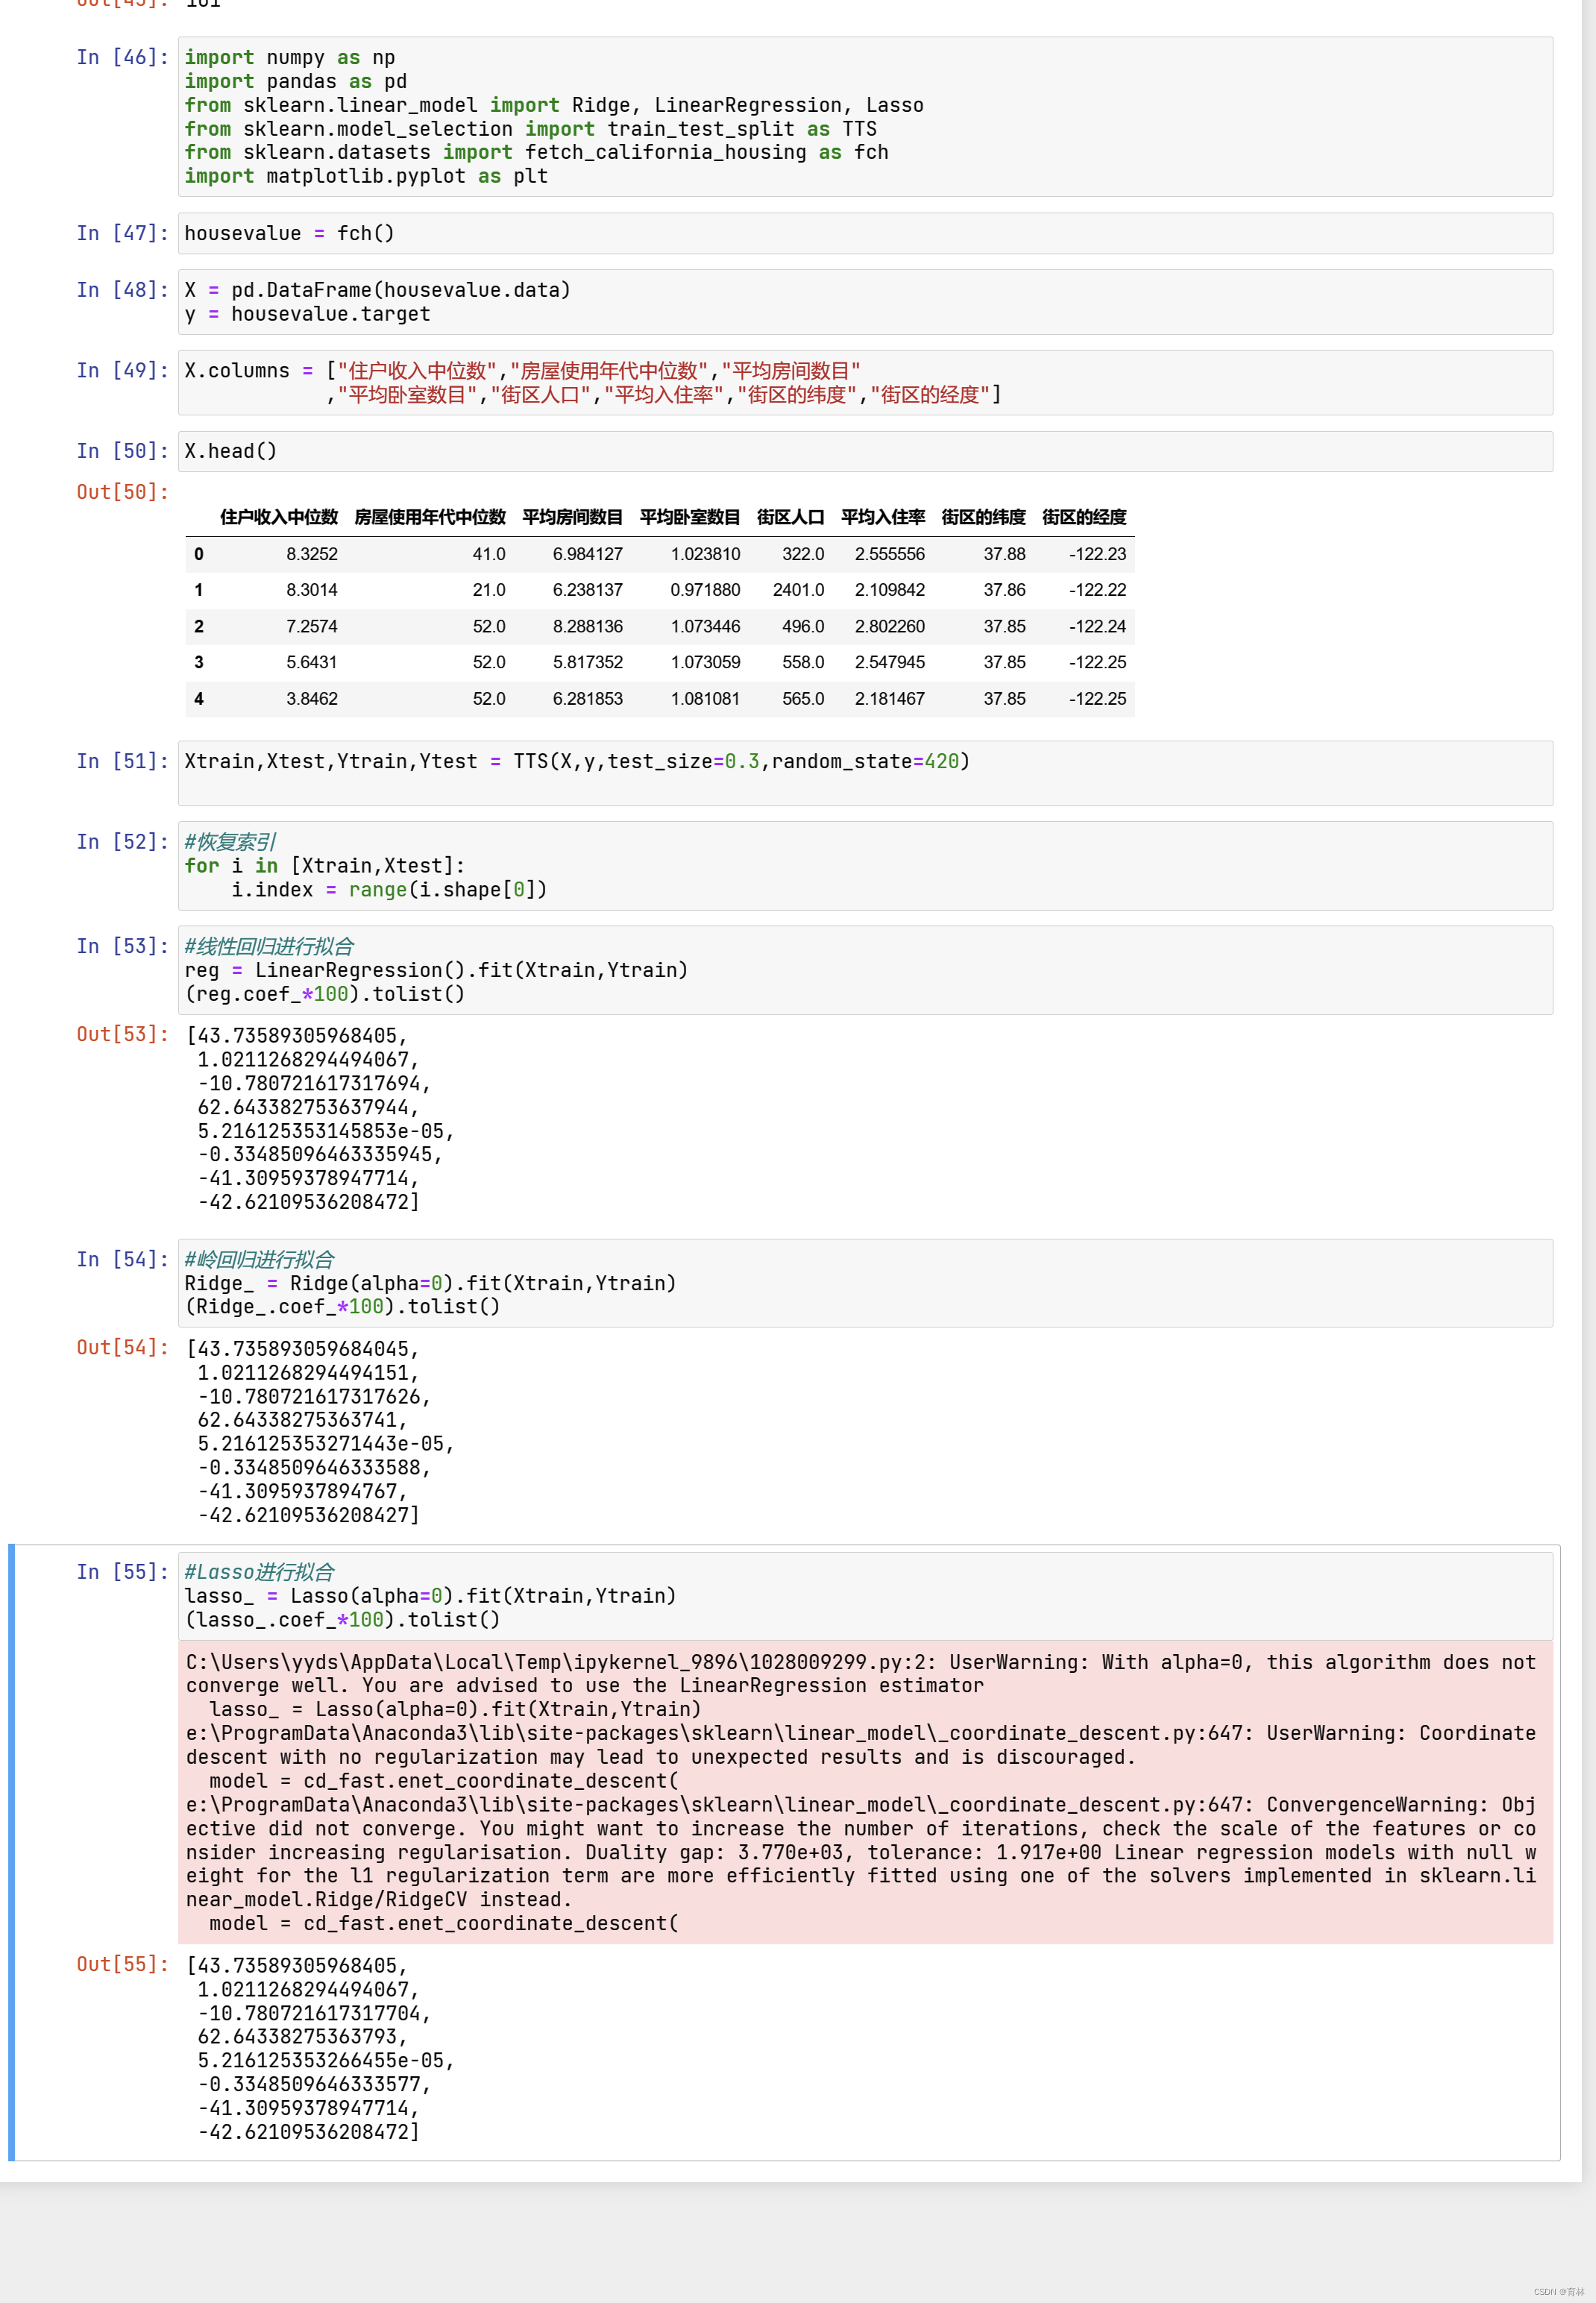This screenshot has width=1596, height=2303.
Task: Click the first value 43.73589305968405 in Out[53]
Action: (x=297, y=1036)
